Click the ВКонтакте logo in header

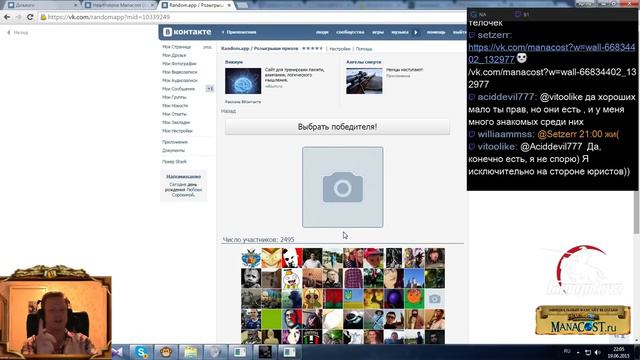[187, 32]
